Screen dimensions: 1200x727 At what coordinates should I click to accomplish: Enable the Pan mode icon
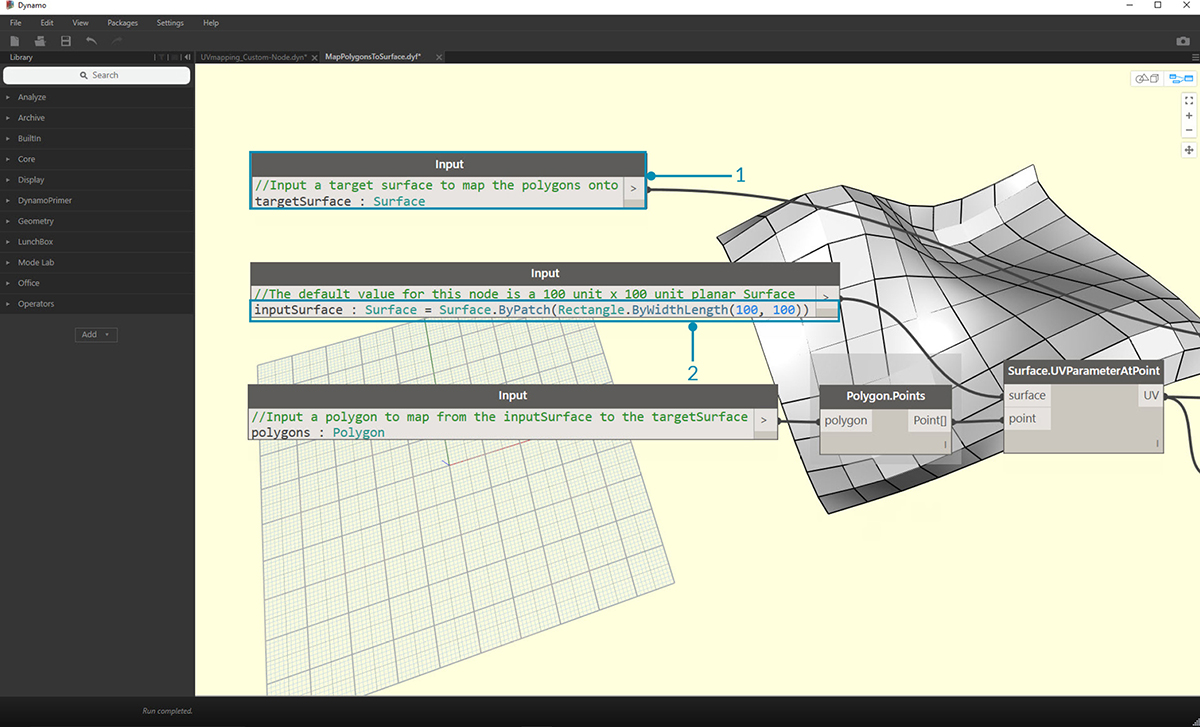tap(1189, 150)
